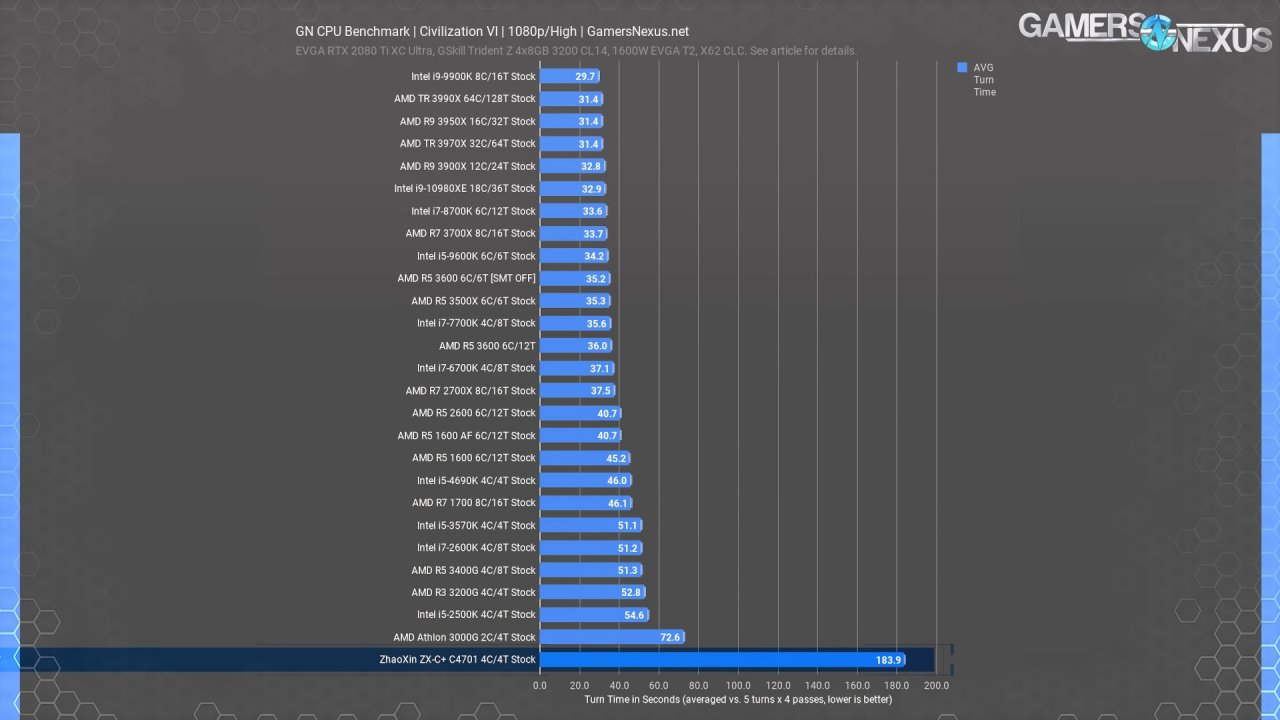
Task: Select the 'ZhaoXin ZX-C+ C4701 4C/4T Stock' label
Action: pos(458,659)
